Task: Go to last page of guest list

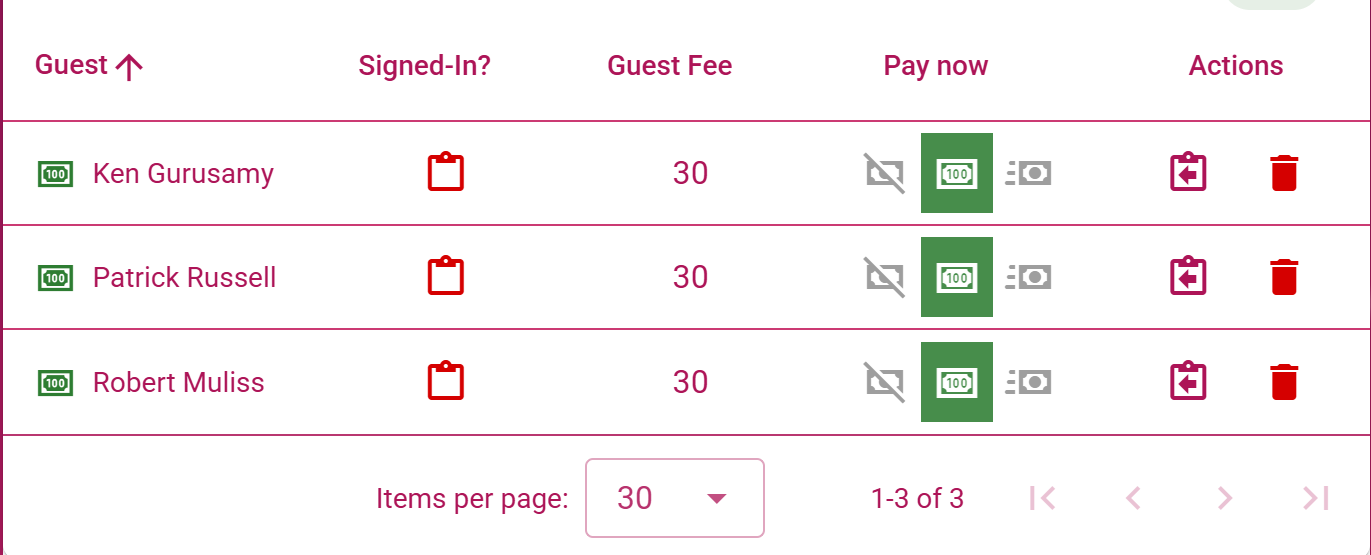Action: pyautogui.click(x=1316, y=498)
